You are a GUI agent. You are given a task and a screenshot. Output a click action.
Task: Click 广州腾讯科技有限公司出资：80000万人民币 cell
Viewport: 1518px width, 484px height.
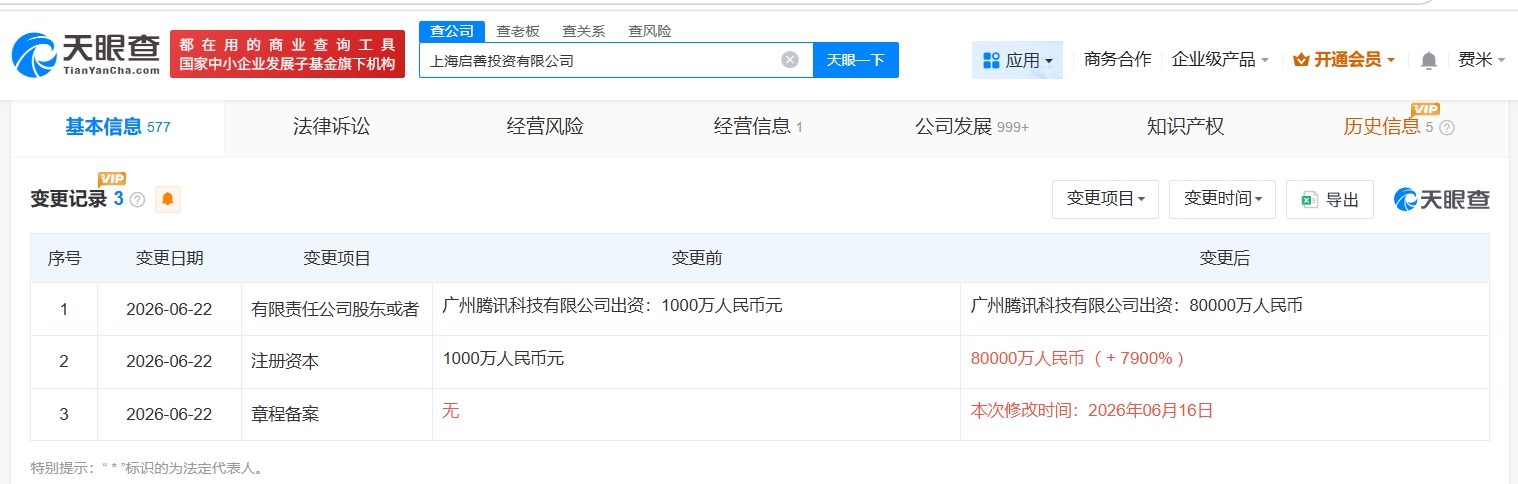[x=1225, y=309]
